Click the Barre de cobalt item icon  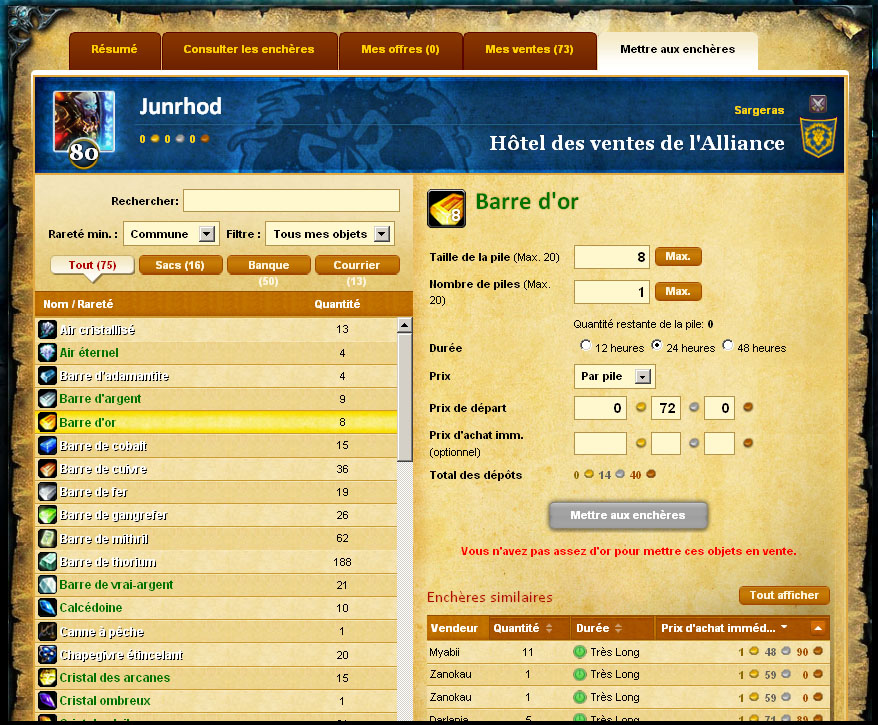[x=47, y=446]
